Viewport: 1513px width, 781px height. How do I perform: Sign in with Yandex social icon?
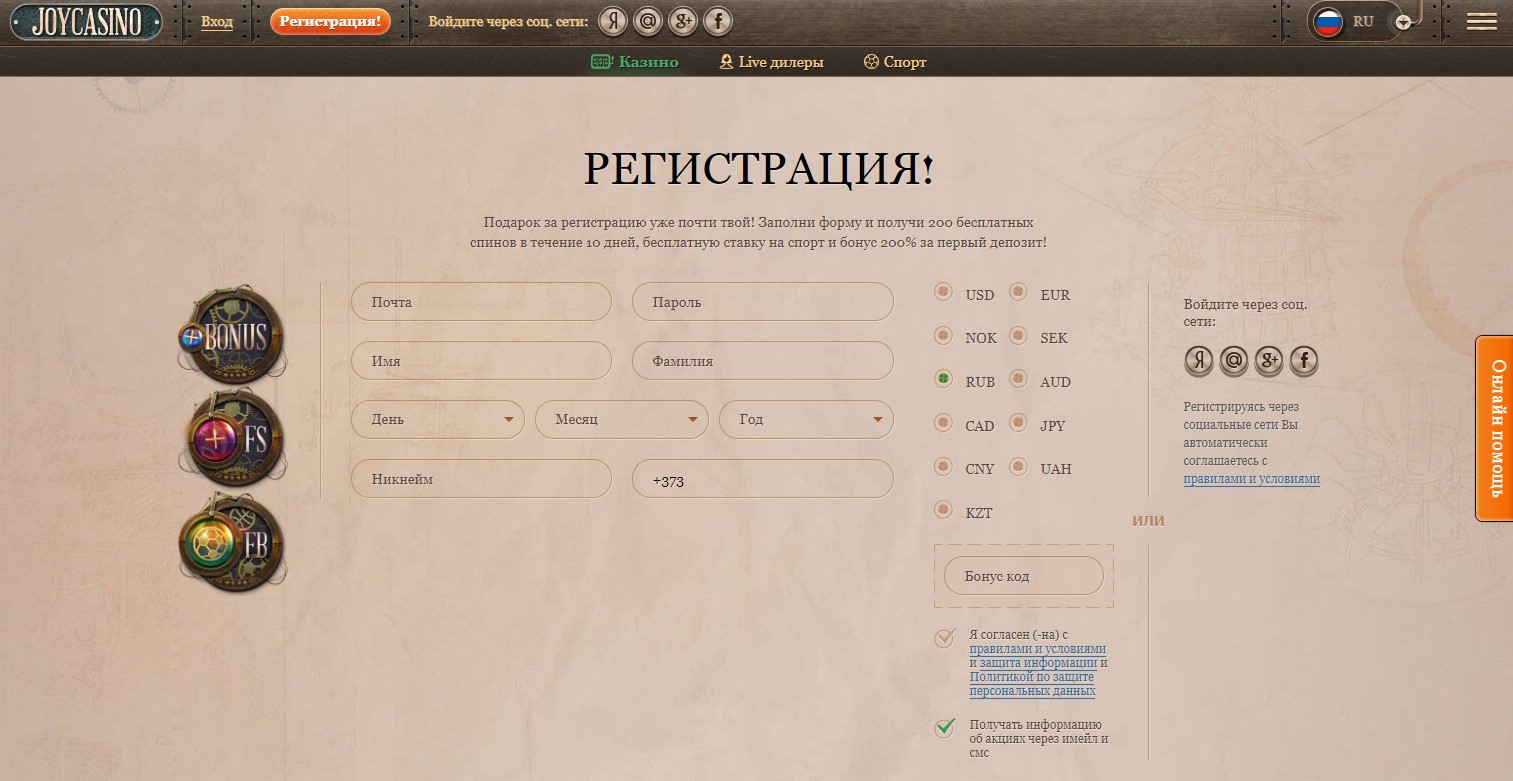[x=612, y=21]
